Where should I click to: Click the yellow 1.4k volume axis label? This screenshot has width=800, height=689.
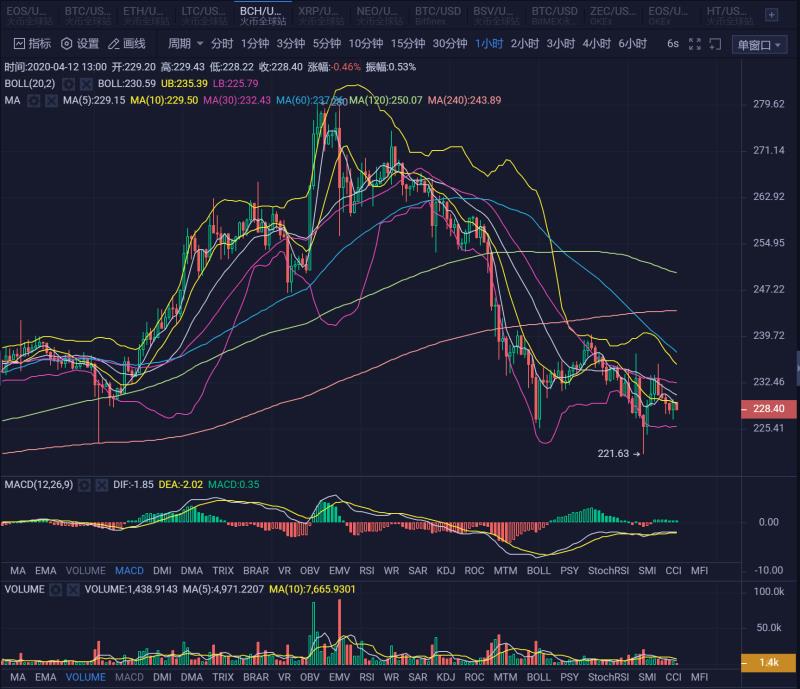(768, 663)
